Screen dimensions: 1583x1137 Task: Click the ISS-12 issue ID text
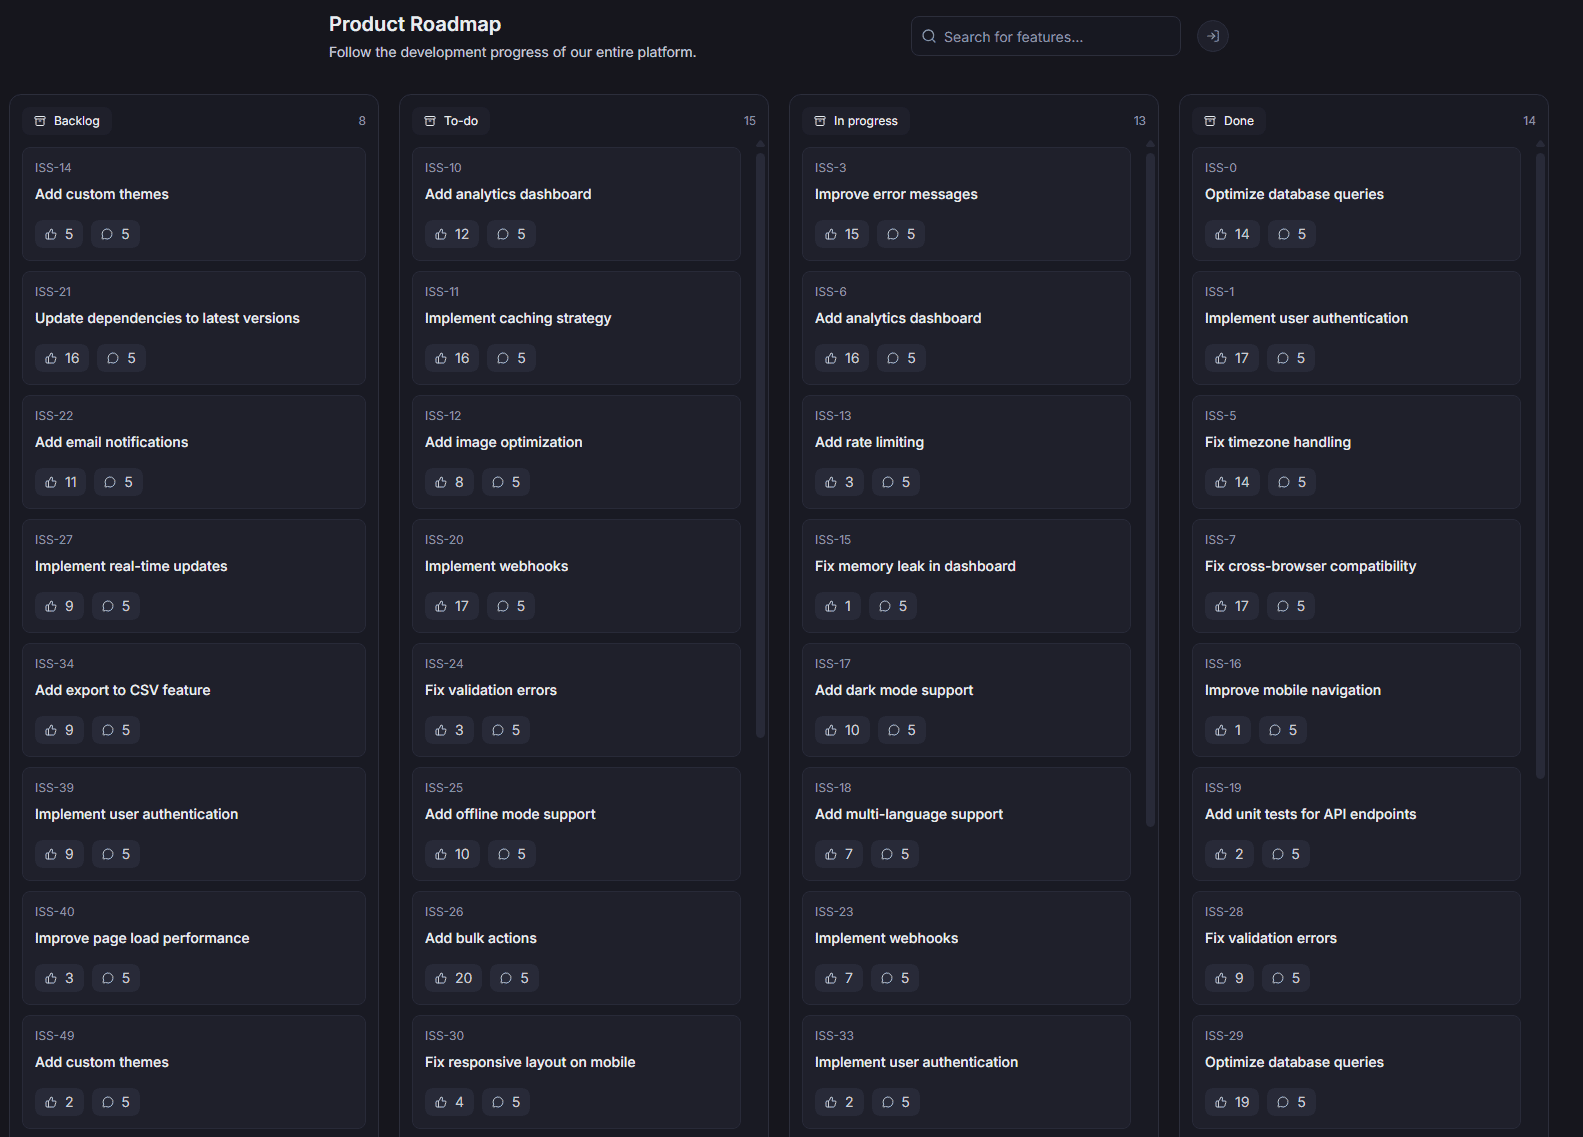[443, 416]
